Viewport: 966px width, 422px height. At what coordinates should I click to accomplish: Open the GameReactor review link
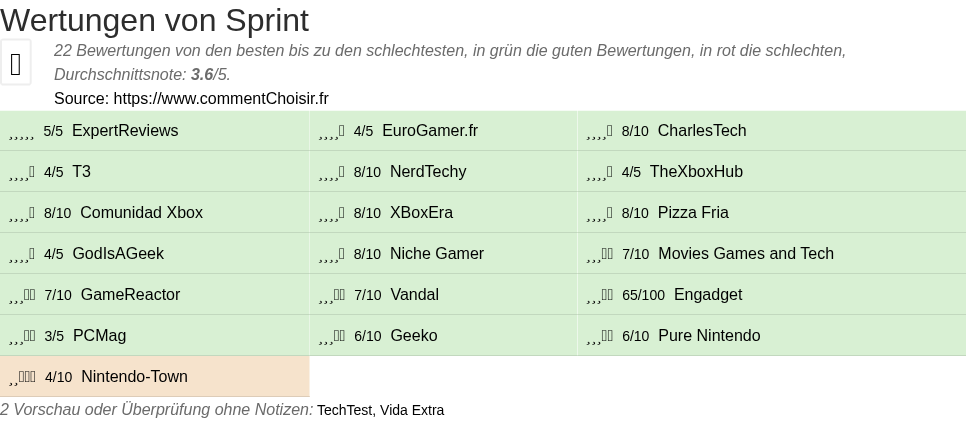130,295
